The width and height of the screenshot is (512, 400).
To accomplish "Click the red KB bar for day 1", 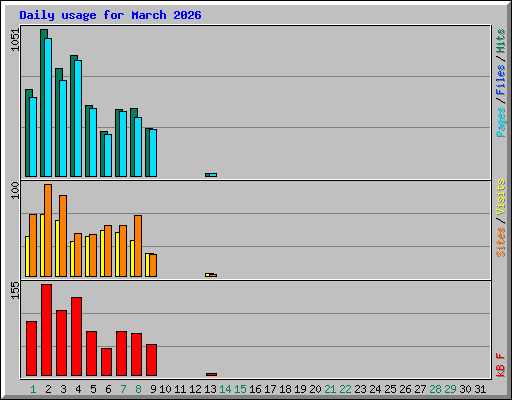I will coord(31,349).
